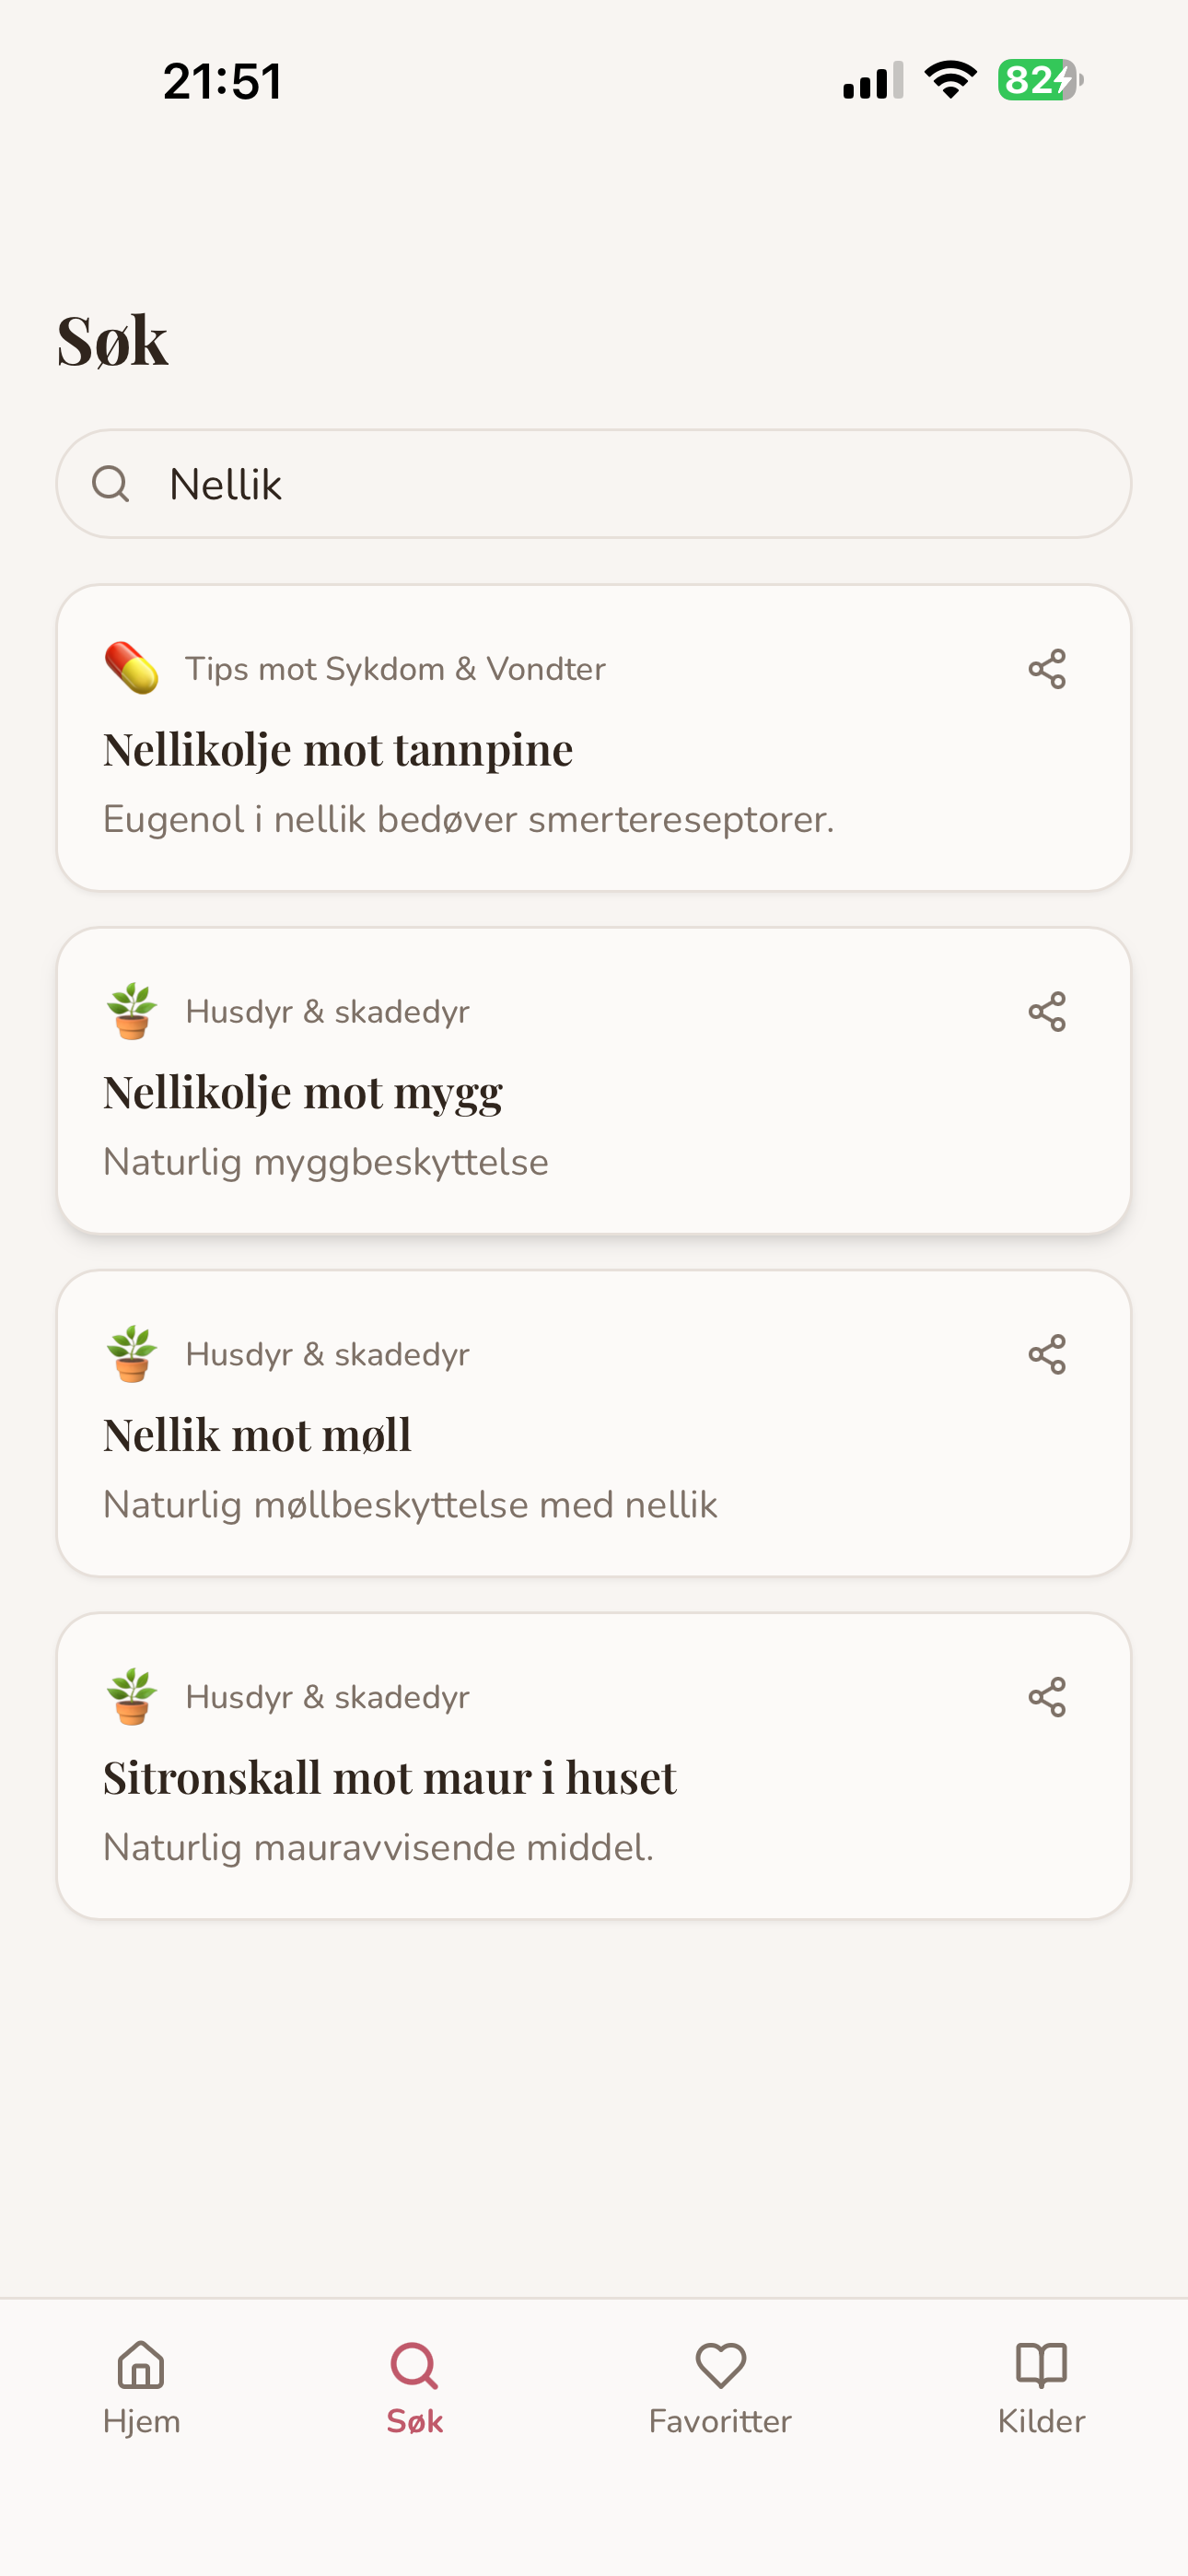Image resolution: width=1188 pixels, height=2576 pixels.
Task: Open Sitronskall mot maur i huset
Action: [x=594, y=1766]
